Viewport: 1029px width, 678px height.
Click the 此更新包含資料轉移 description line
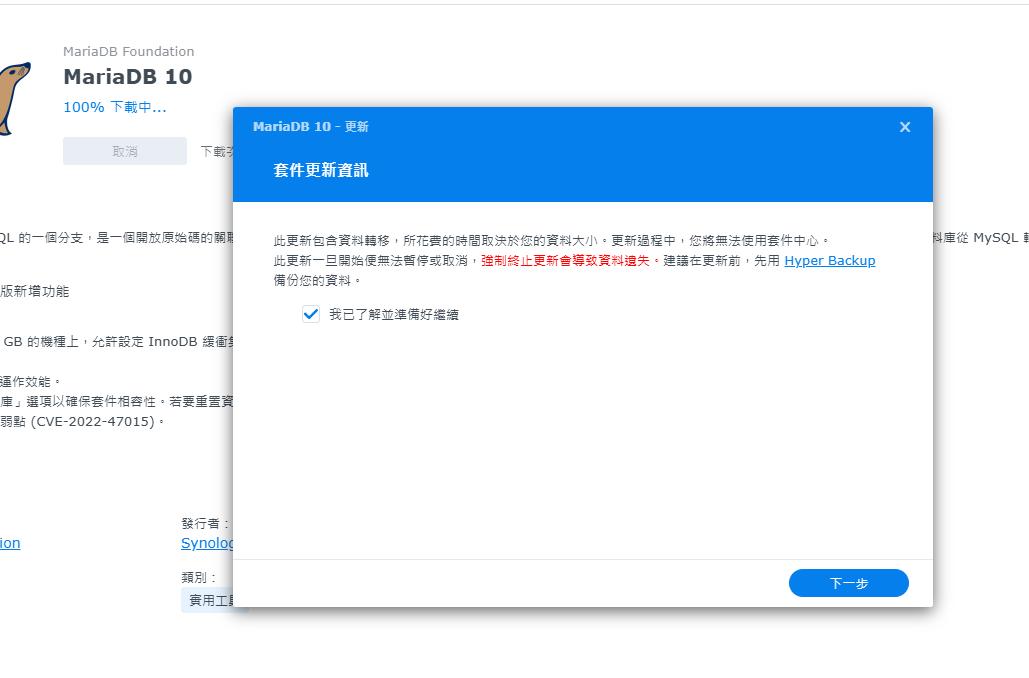click(550, 240)
